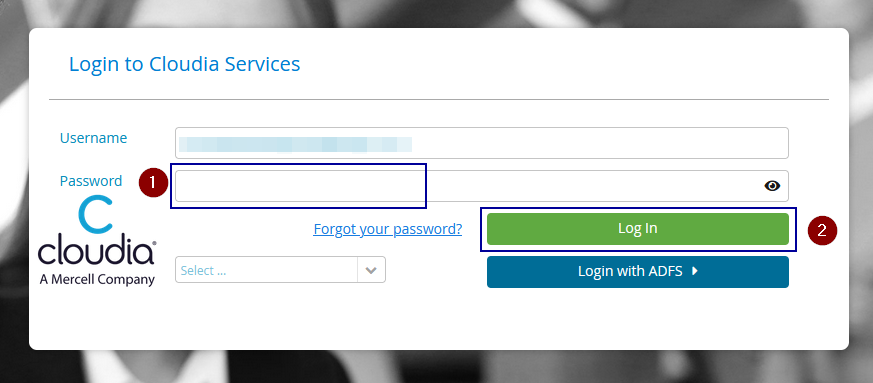873x383 pixels.
Task: Click the blue Cloudia C logo icon
Action: [x=96, y=214]
